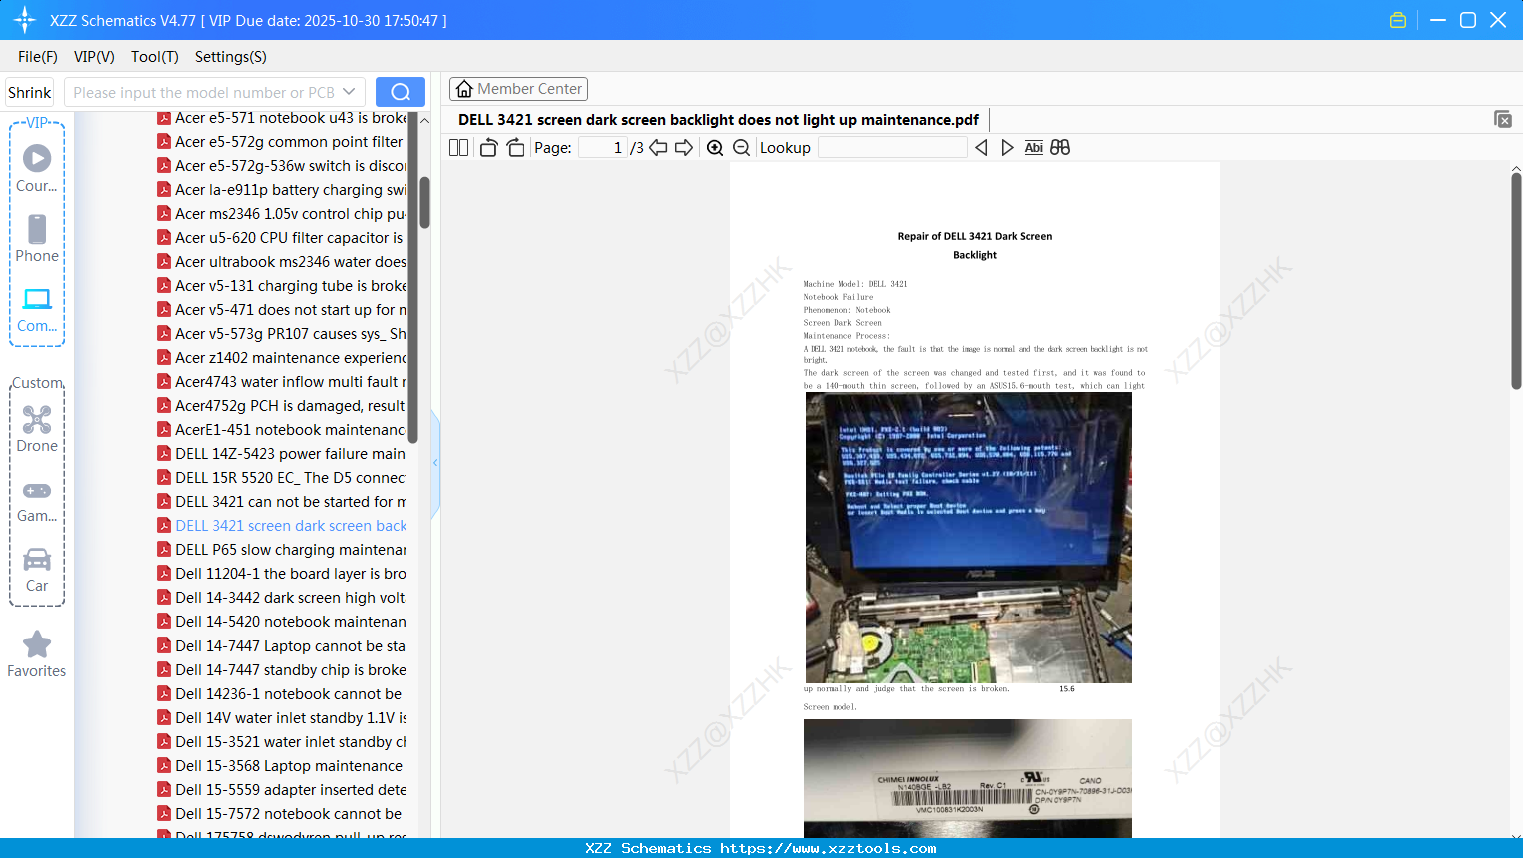Click the binoculars search icon
Screen dimensions: 1523x858
point(1060,148)
